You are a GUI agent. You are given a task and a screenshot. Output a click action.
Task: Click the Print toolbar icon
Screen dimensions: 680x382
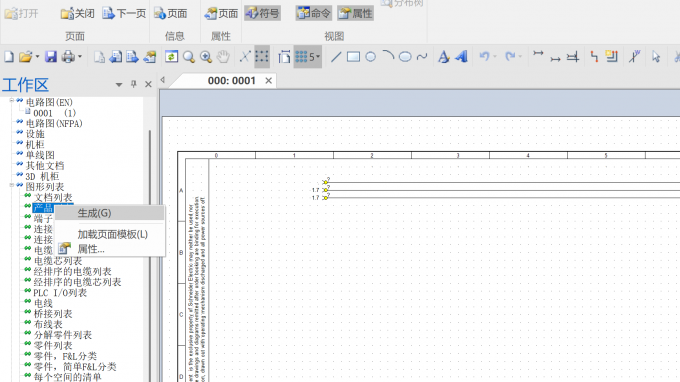coord(68,57)
